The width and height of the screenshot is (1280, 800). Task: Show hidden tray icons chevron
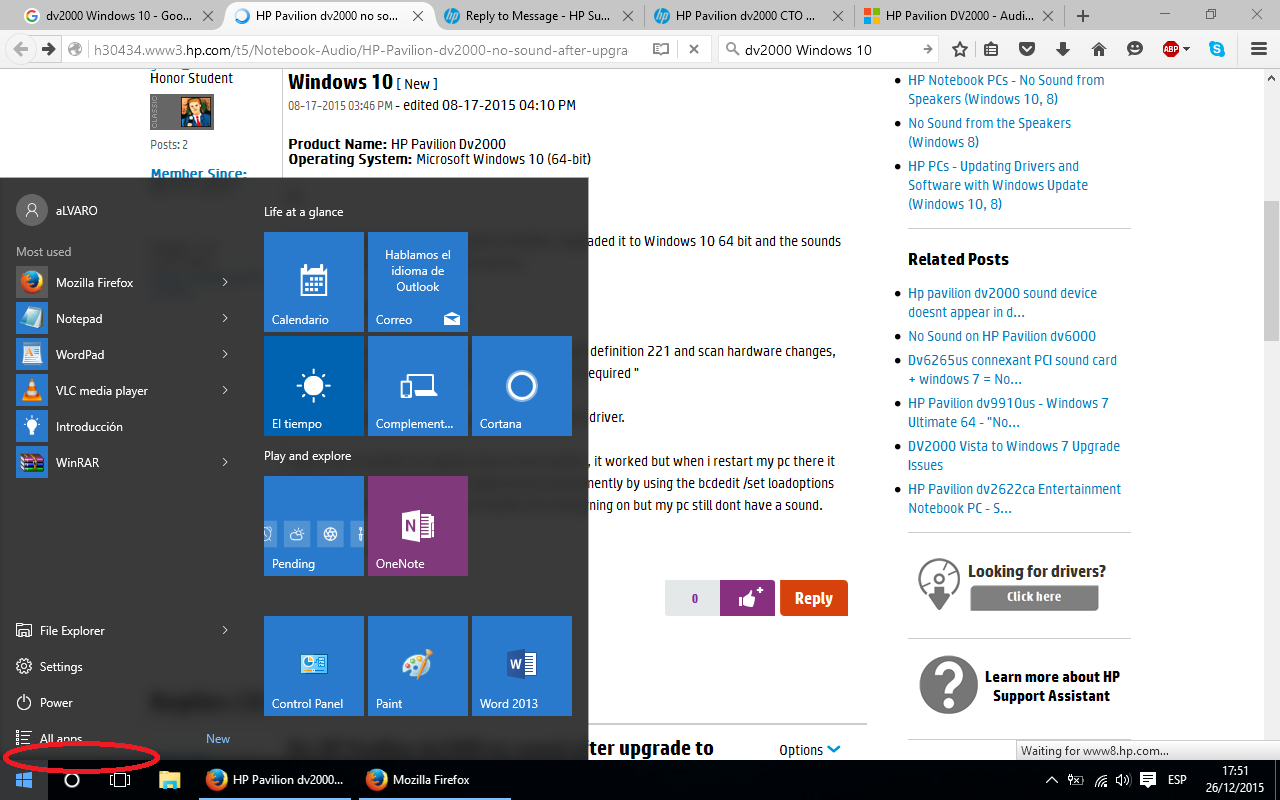1051,780
